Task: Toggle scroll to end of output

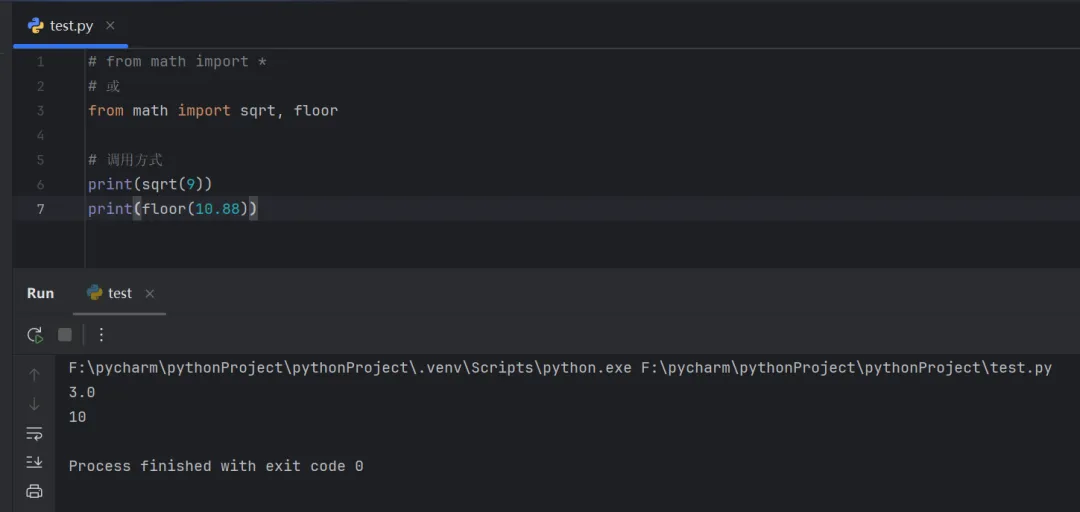Action: 35,462
